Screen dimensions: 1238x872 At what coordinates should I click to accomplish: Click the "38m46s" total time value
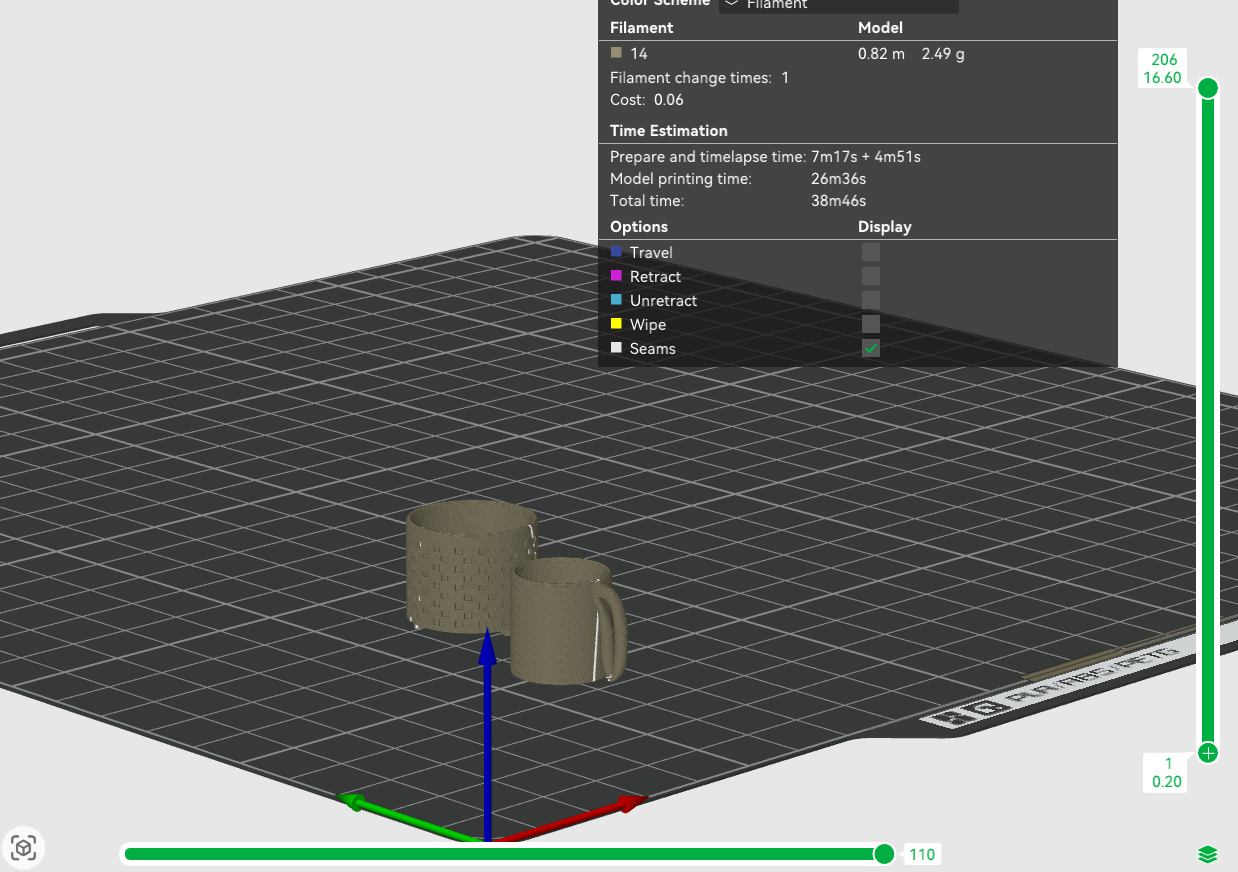click(x=838, y=201)
